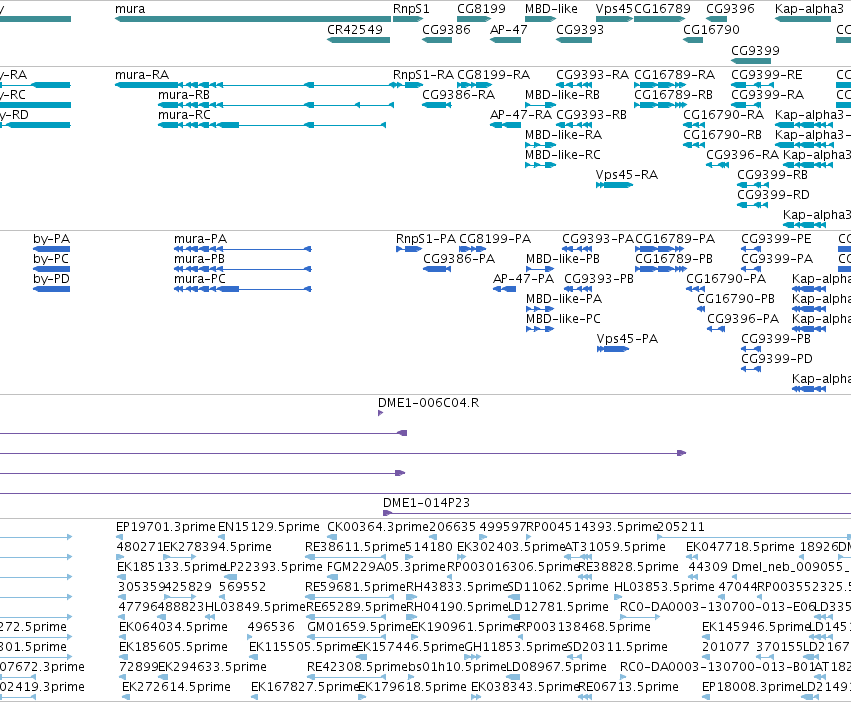Click the AP-47 gene label
The height and width of the screenshot is (702, 851).
pyautogui.click(x=509, y=29)
